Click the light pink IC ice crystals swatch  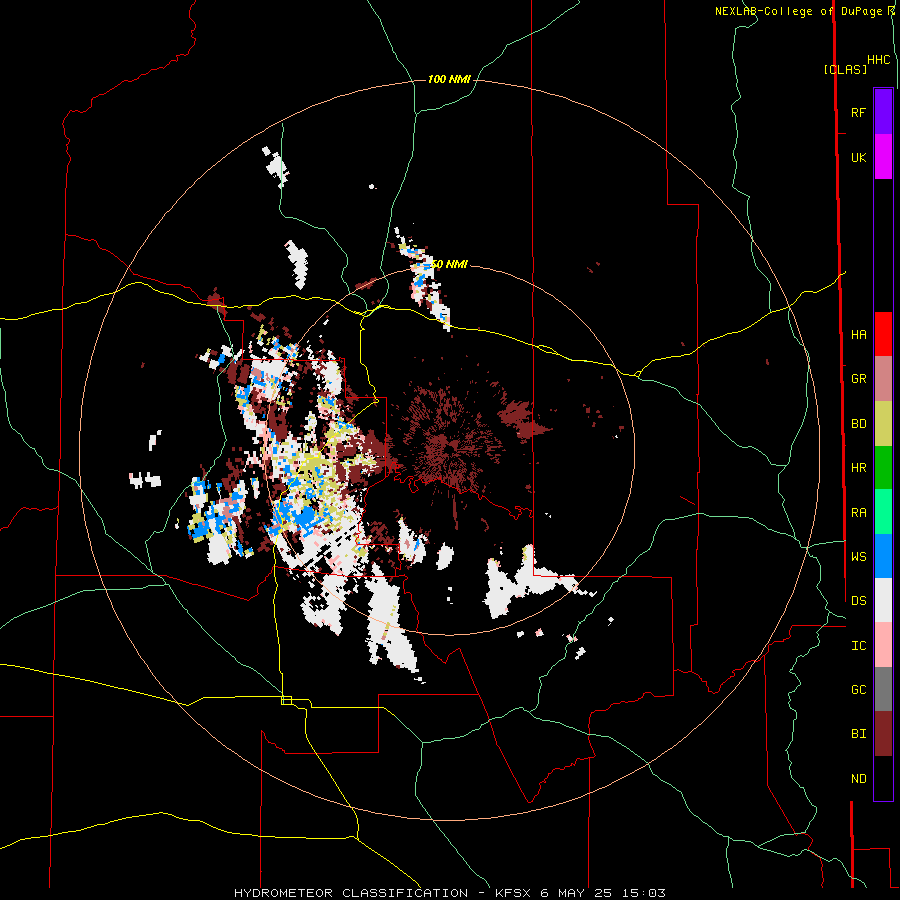[883, 645]
